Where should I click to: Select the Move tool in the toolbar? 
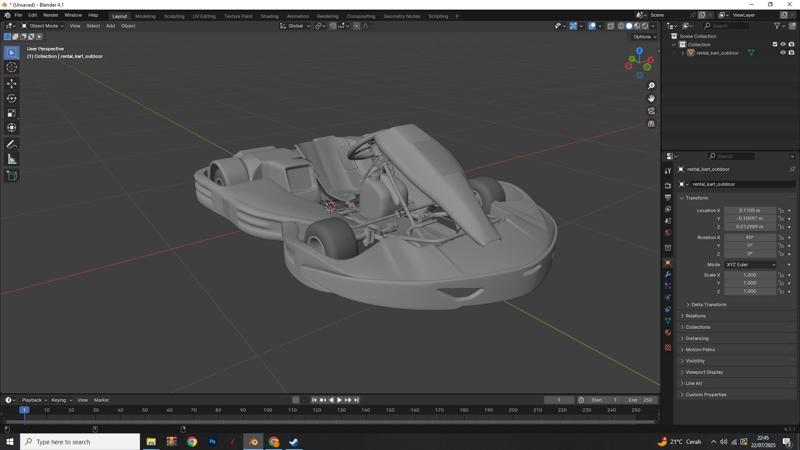[x=12, y=83]
